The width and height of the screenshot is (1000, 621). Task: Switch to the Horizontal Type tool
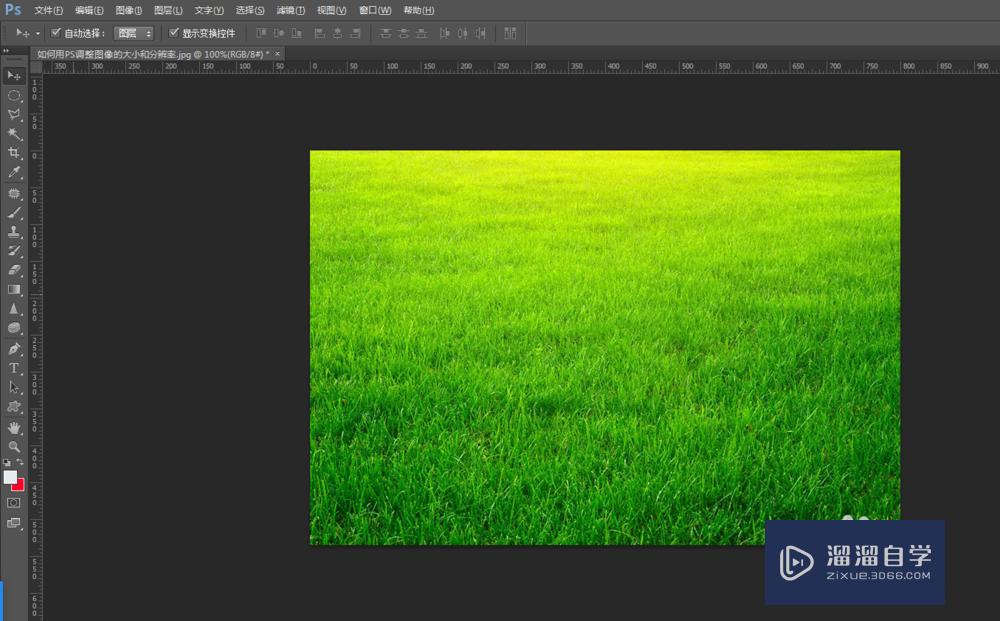pos(14,368)
